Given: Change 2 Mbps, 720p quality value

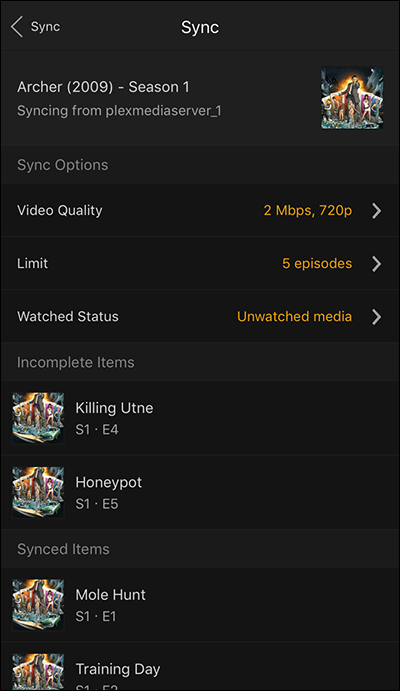Looking at the screenshot, I should [x=308, y=211].
